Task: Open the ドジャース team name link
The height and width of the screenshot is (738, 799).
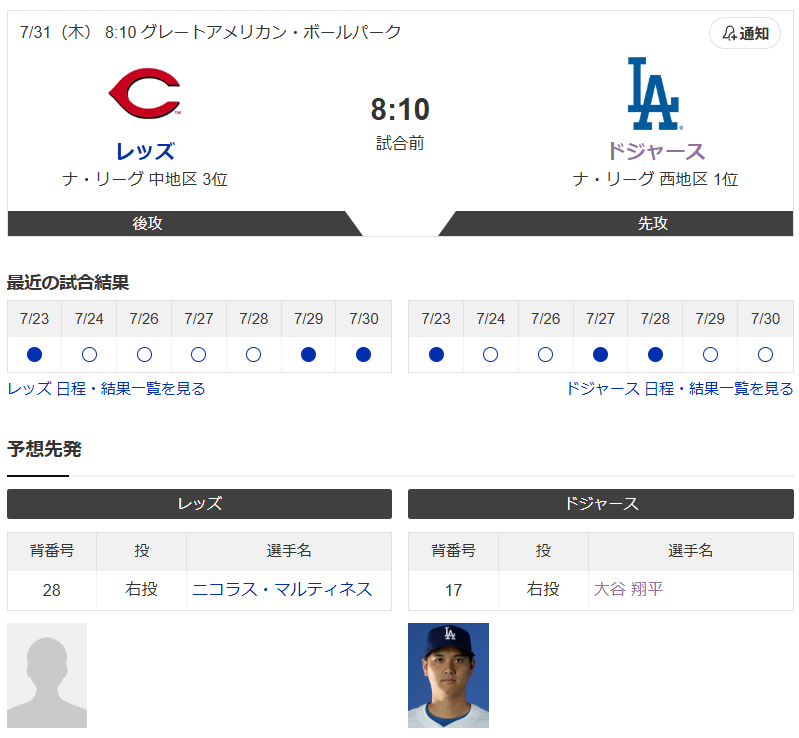Action: pyautogui.click(x=655, y=151)
